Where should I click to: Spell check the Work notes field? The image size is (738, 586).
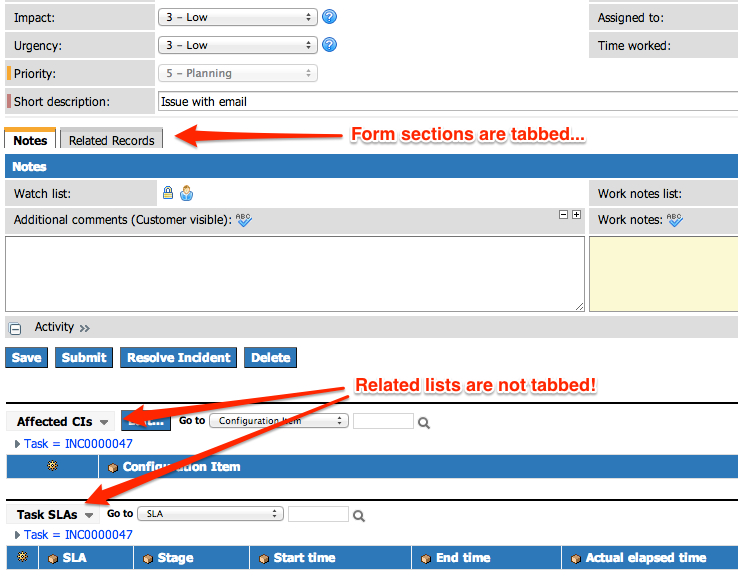click(675, 220)
